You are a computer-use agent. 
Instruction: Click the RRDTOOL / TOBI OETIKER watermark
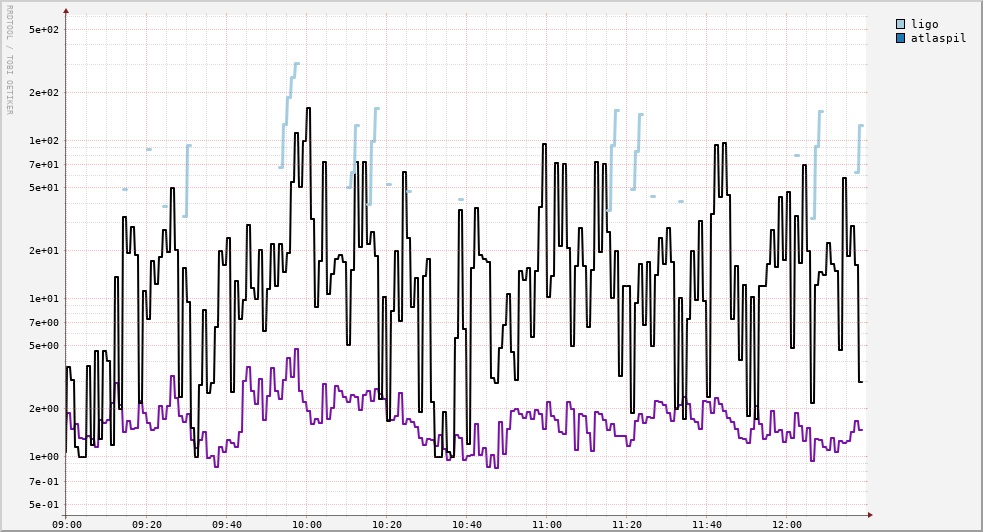(10, 60)
